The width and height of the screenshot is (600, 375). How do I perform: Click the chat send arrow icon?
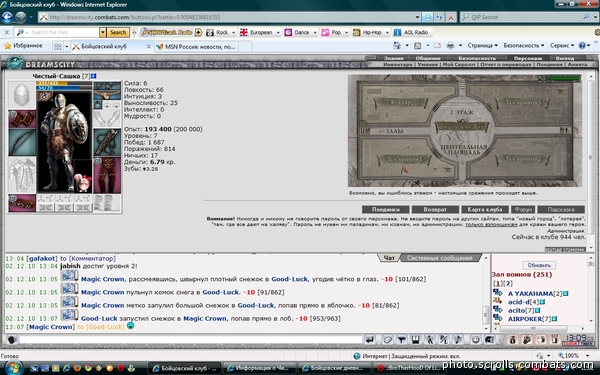coord(369,339)
